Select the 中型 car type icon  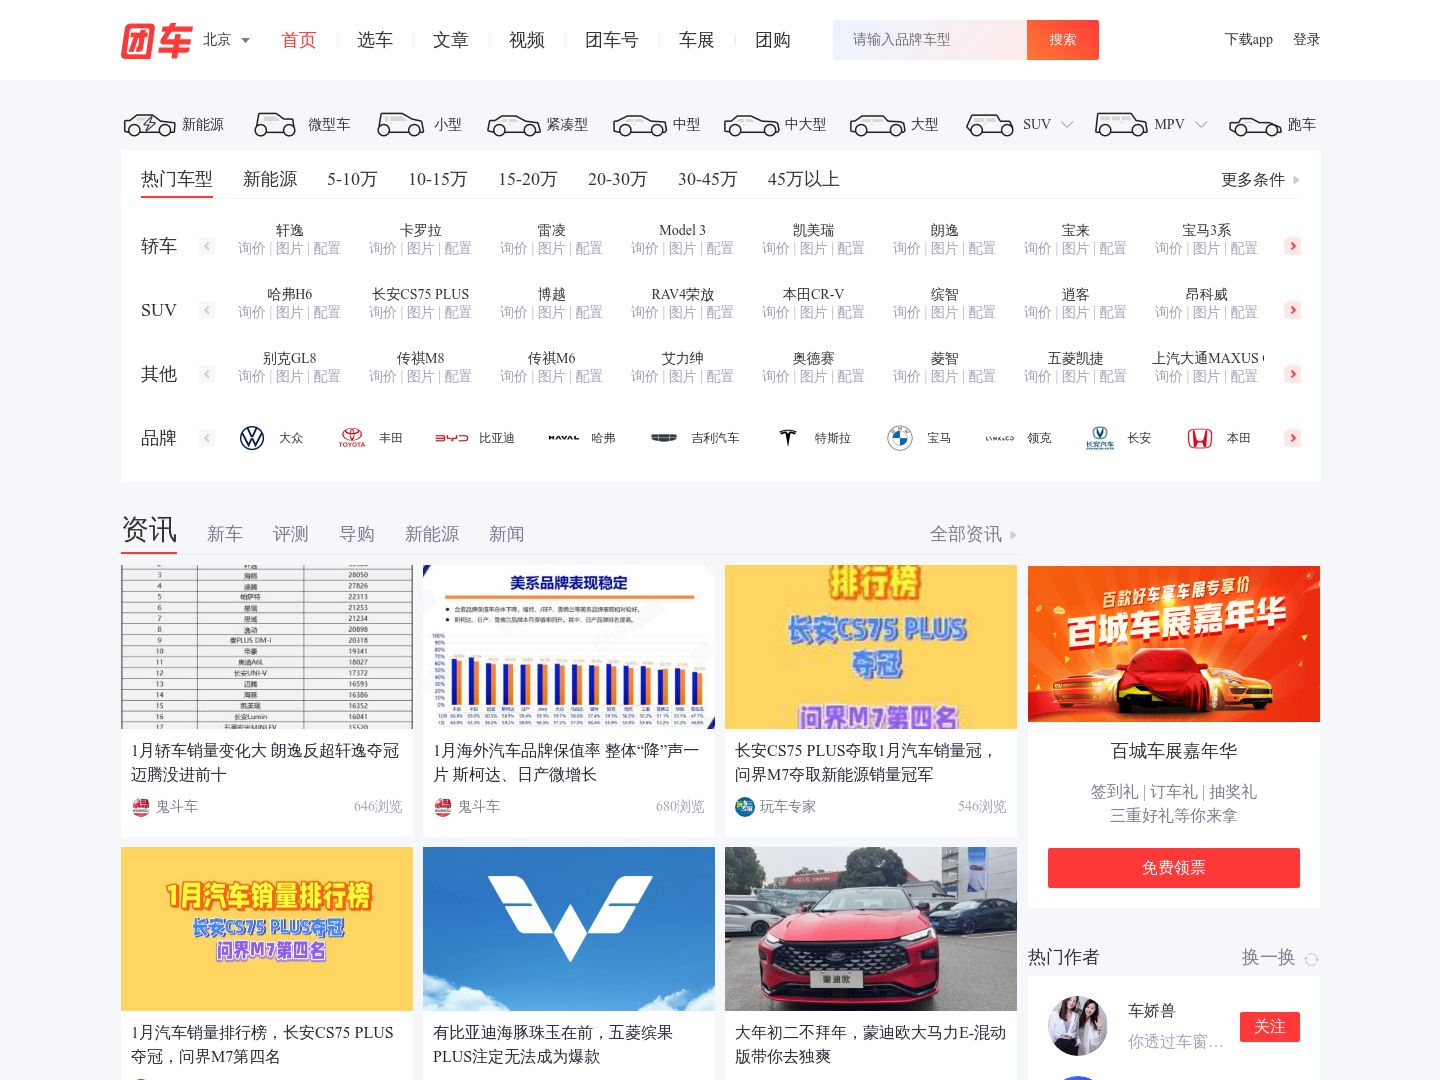pyautogui.click(x=639, y=125)
